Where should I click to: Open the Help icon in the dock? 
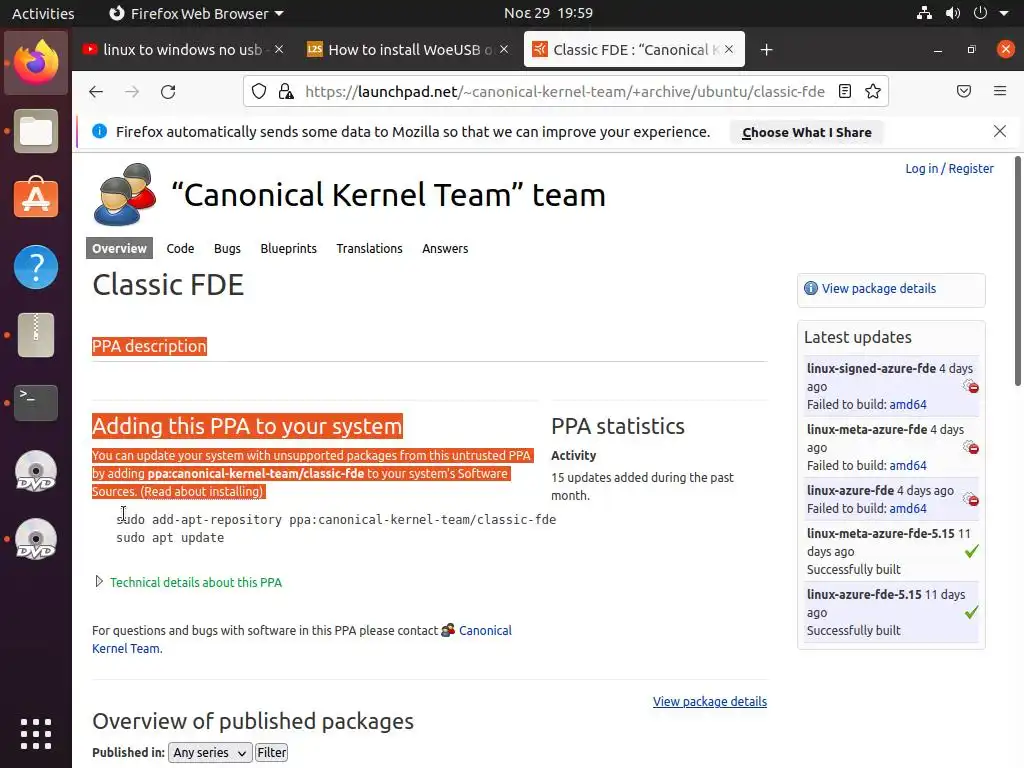(36, 266)
